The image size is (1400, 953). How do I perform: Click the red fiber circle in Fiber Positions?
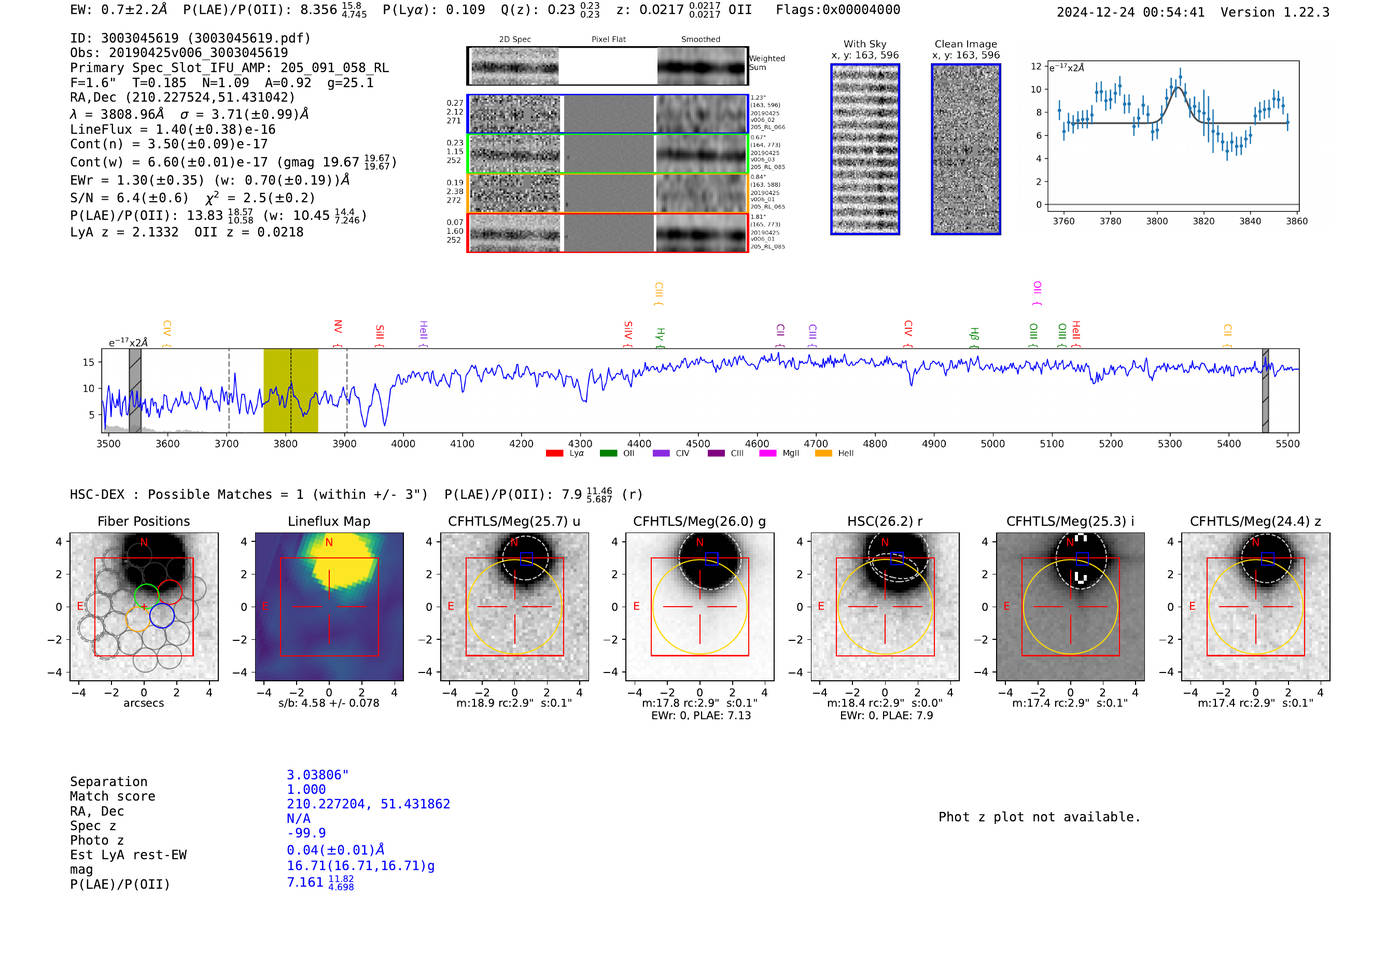click(x=169, y=592)
